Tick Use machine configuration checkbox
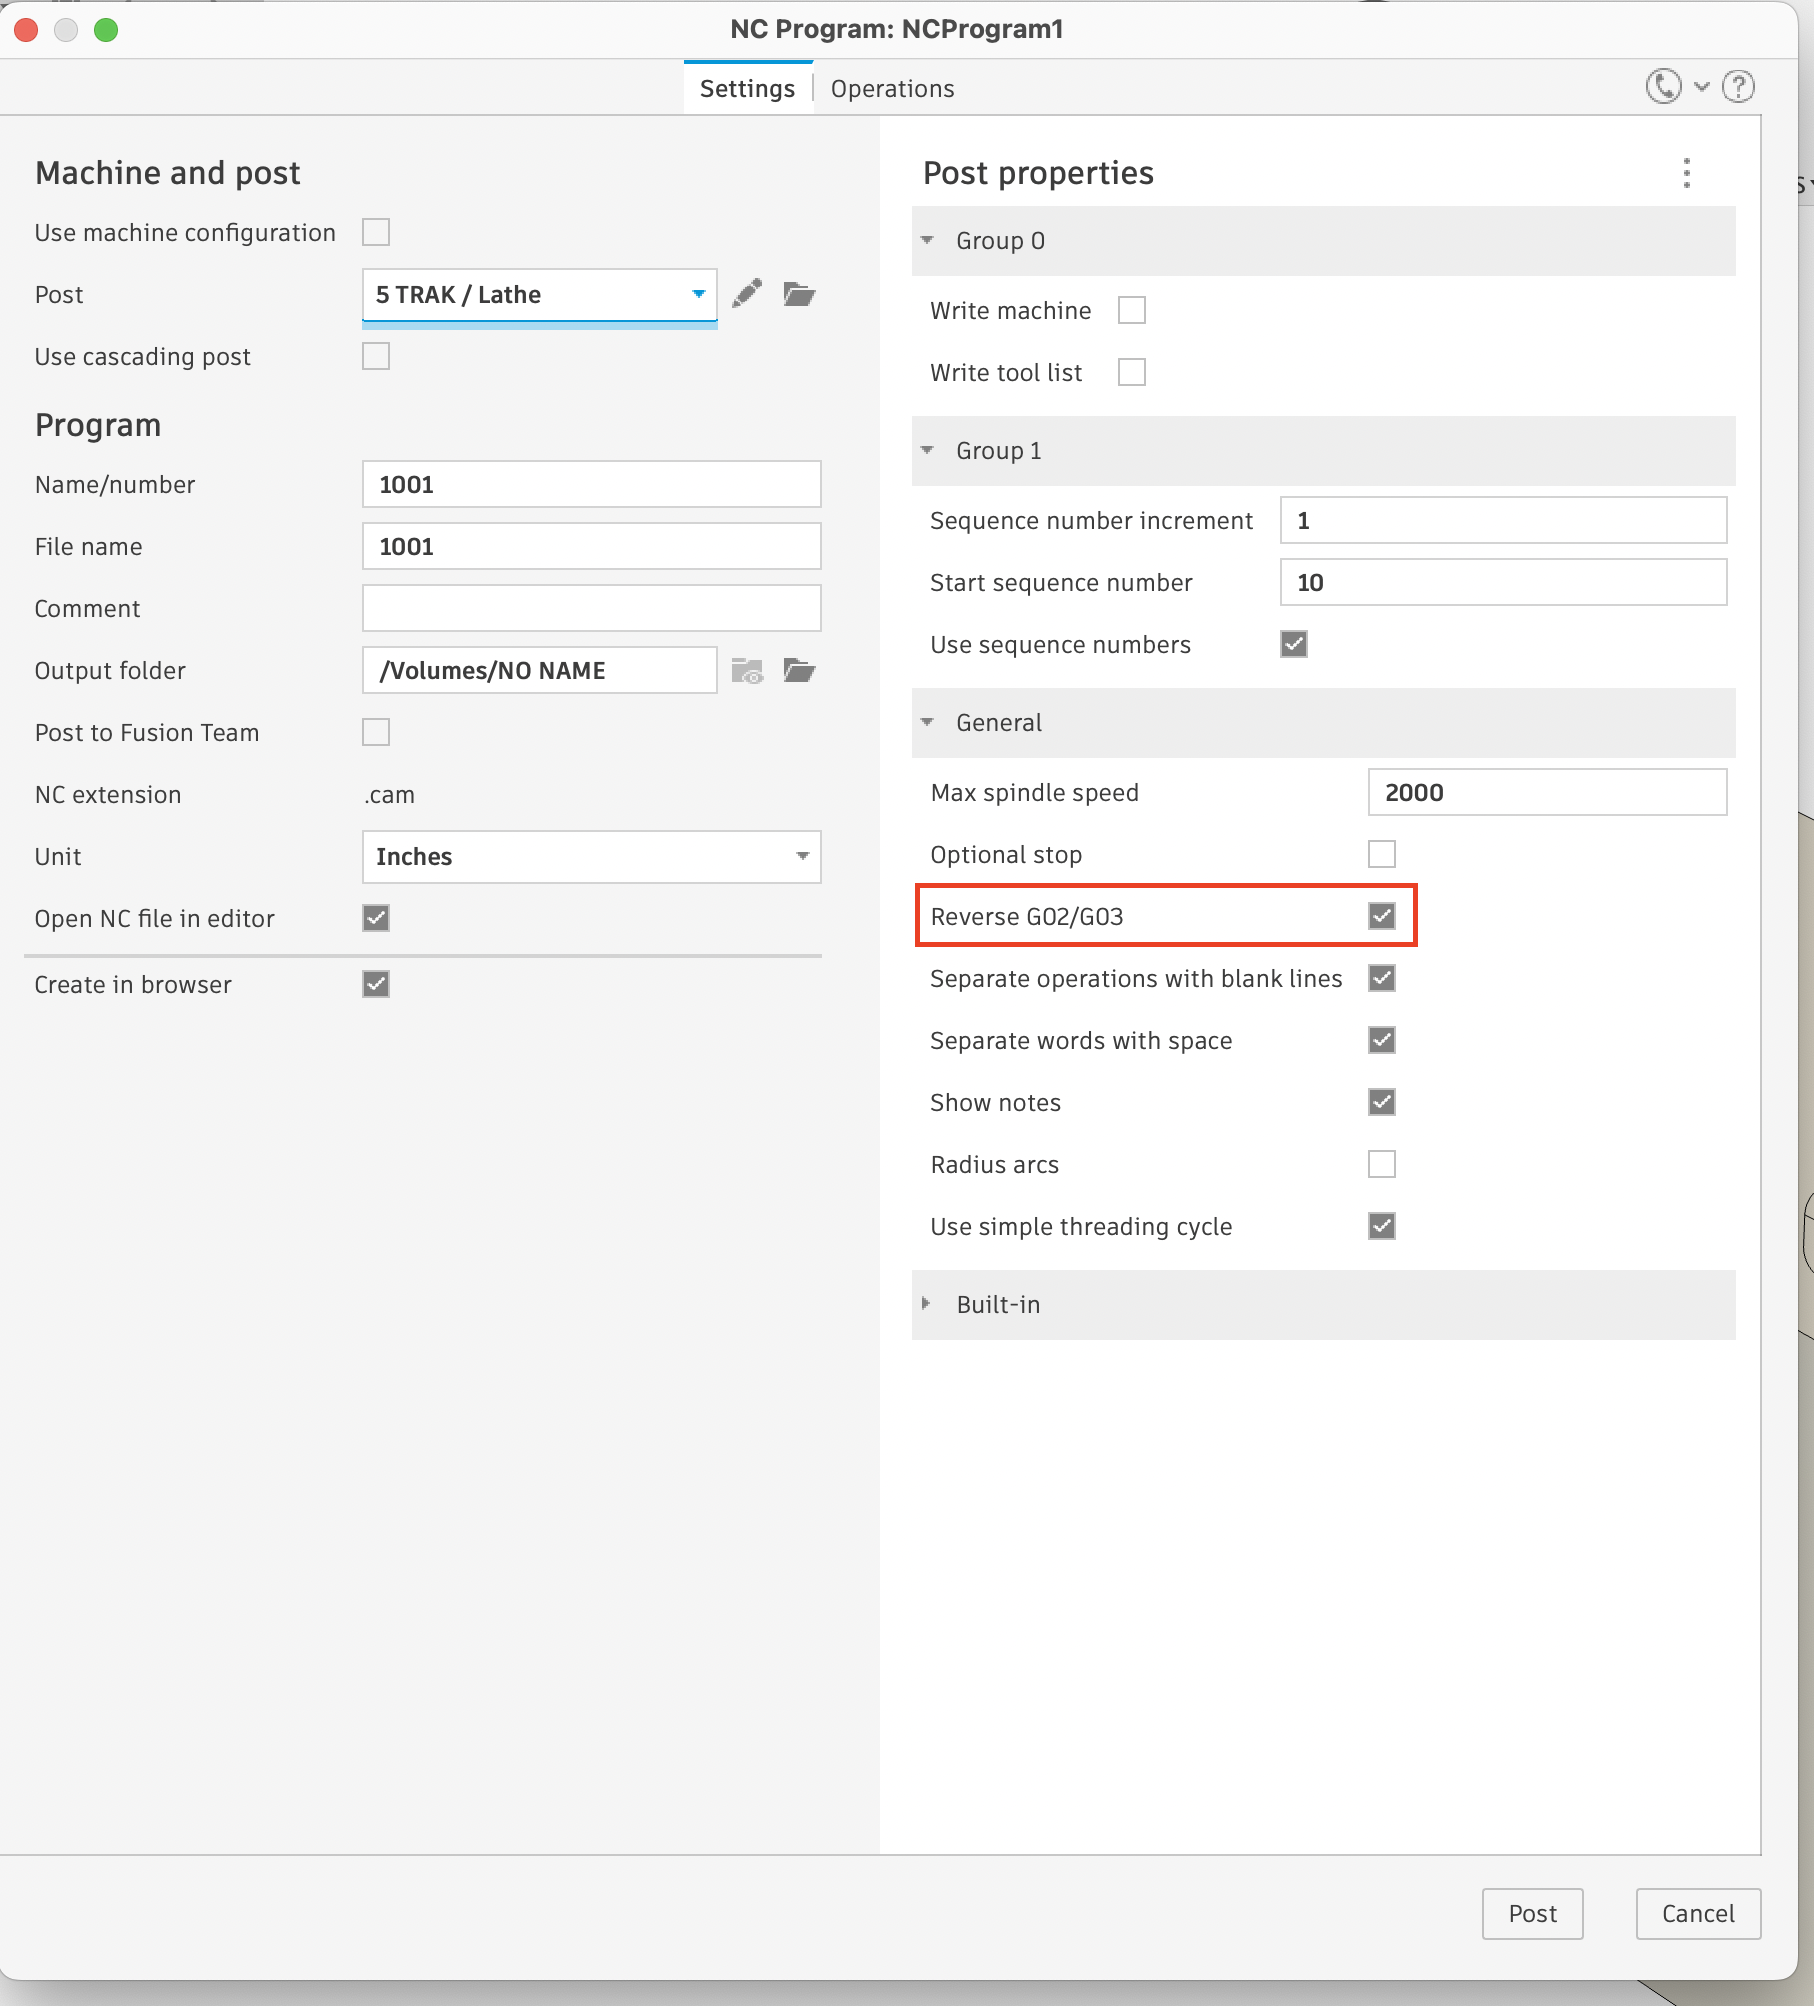The height and width of the screenshot is (2006, 1814). click(x=376, y=232)
